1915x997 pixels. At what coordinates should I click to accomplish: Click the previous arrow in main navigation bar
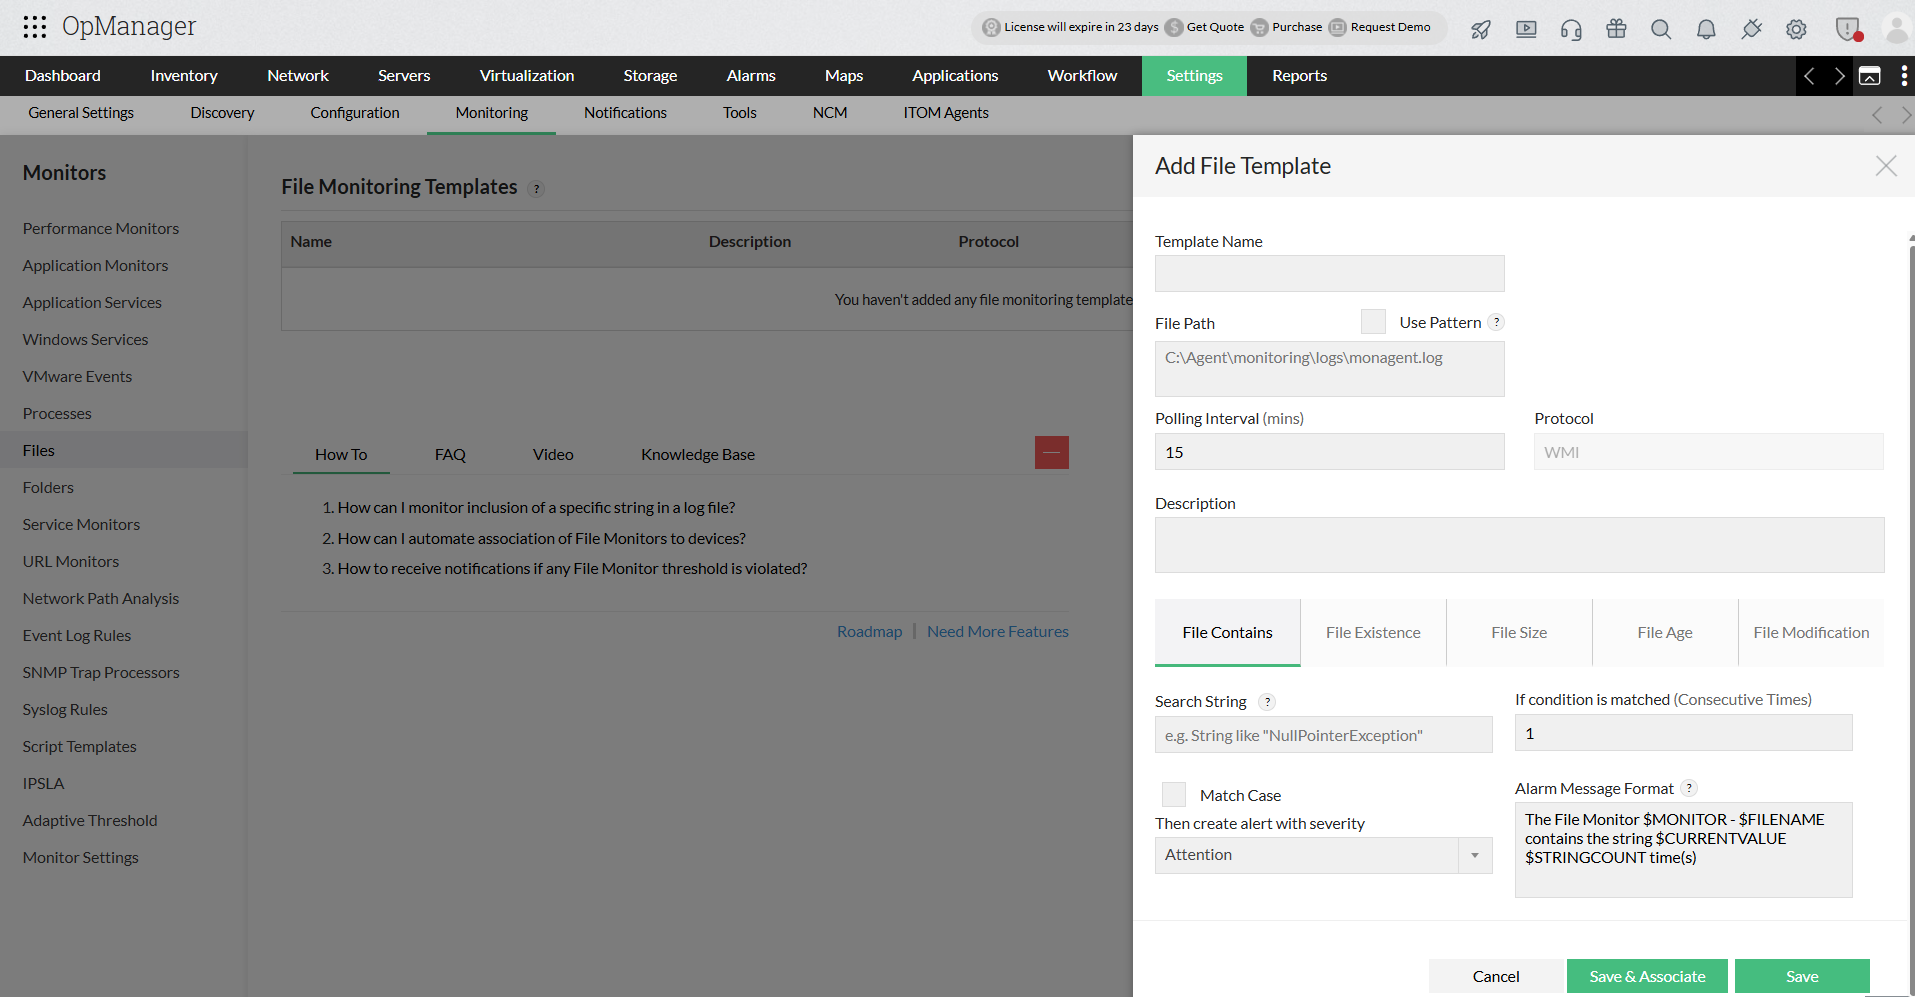click(x=1809, y=76)
